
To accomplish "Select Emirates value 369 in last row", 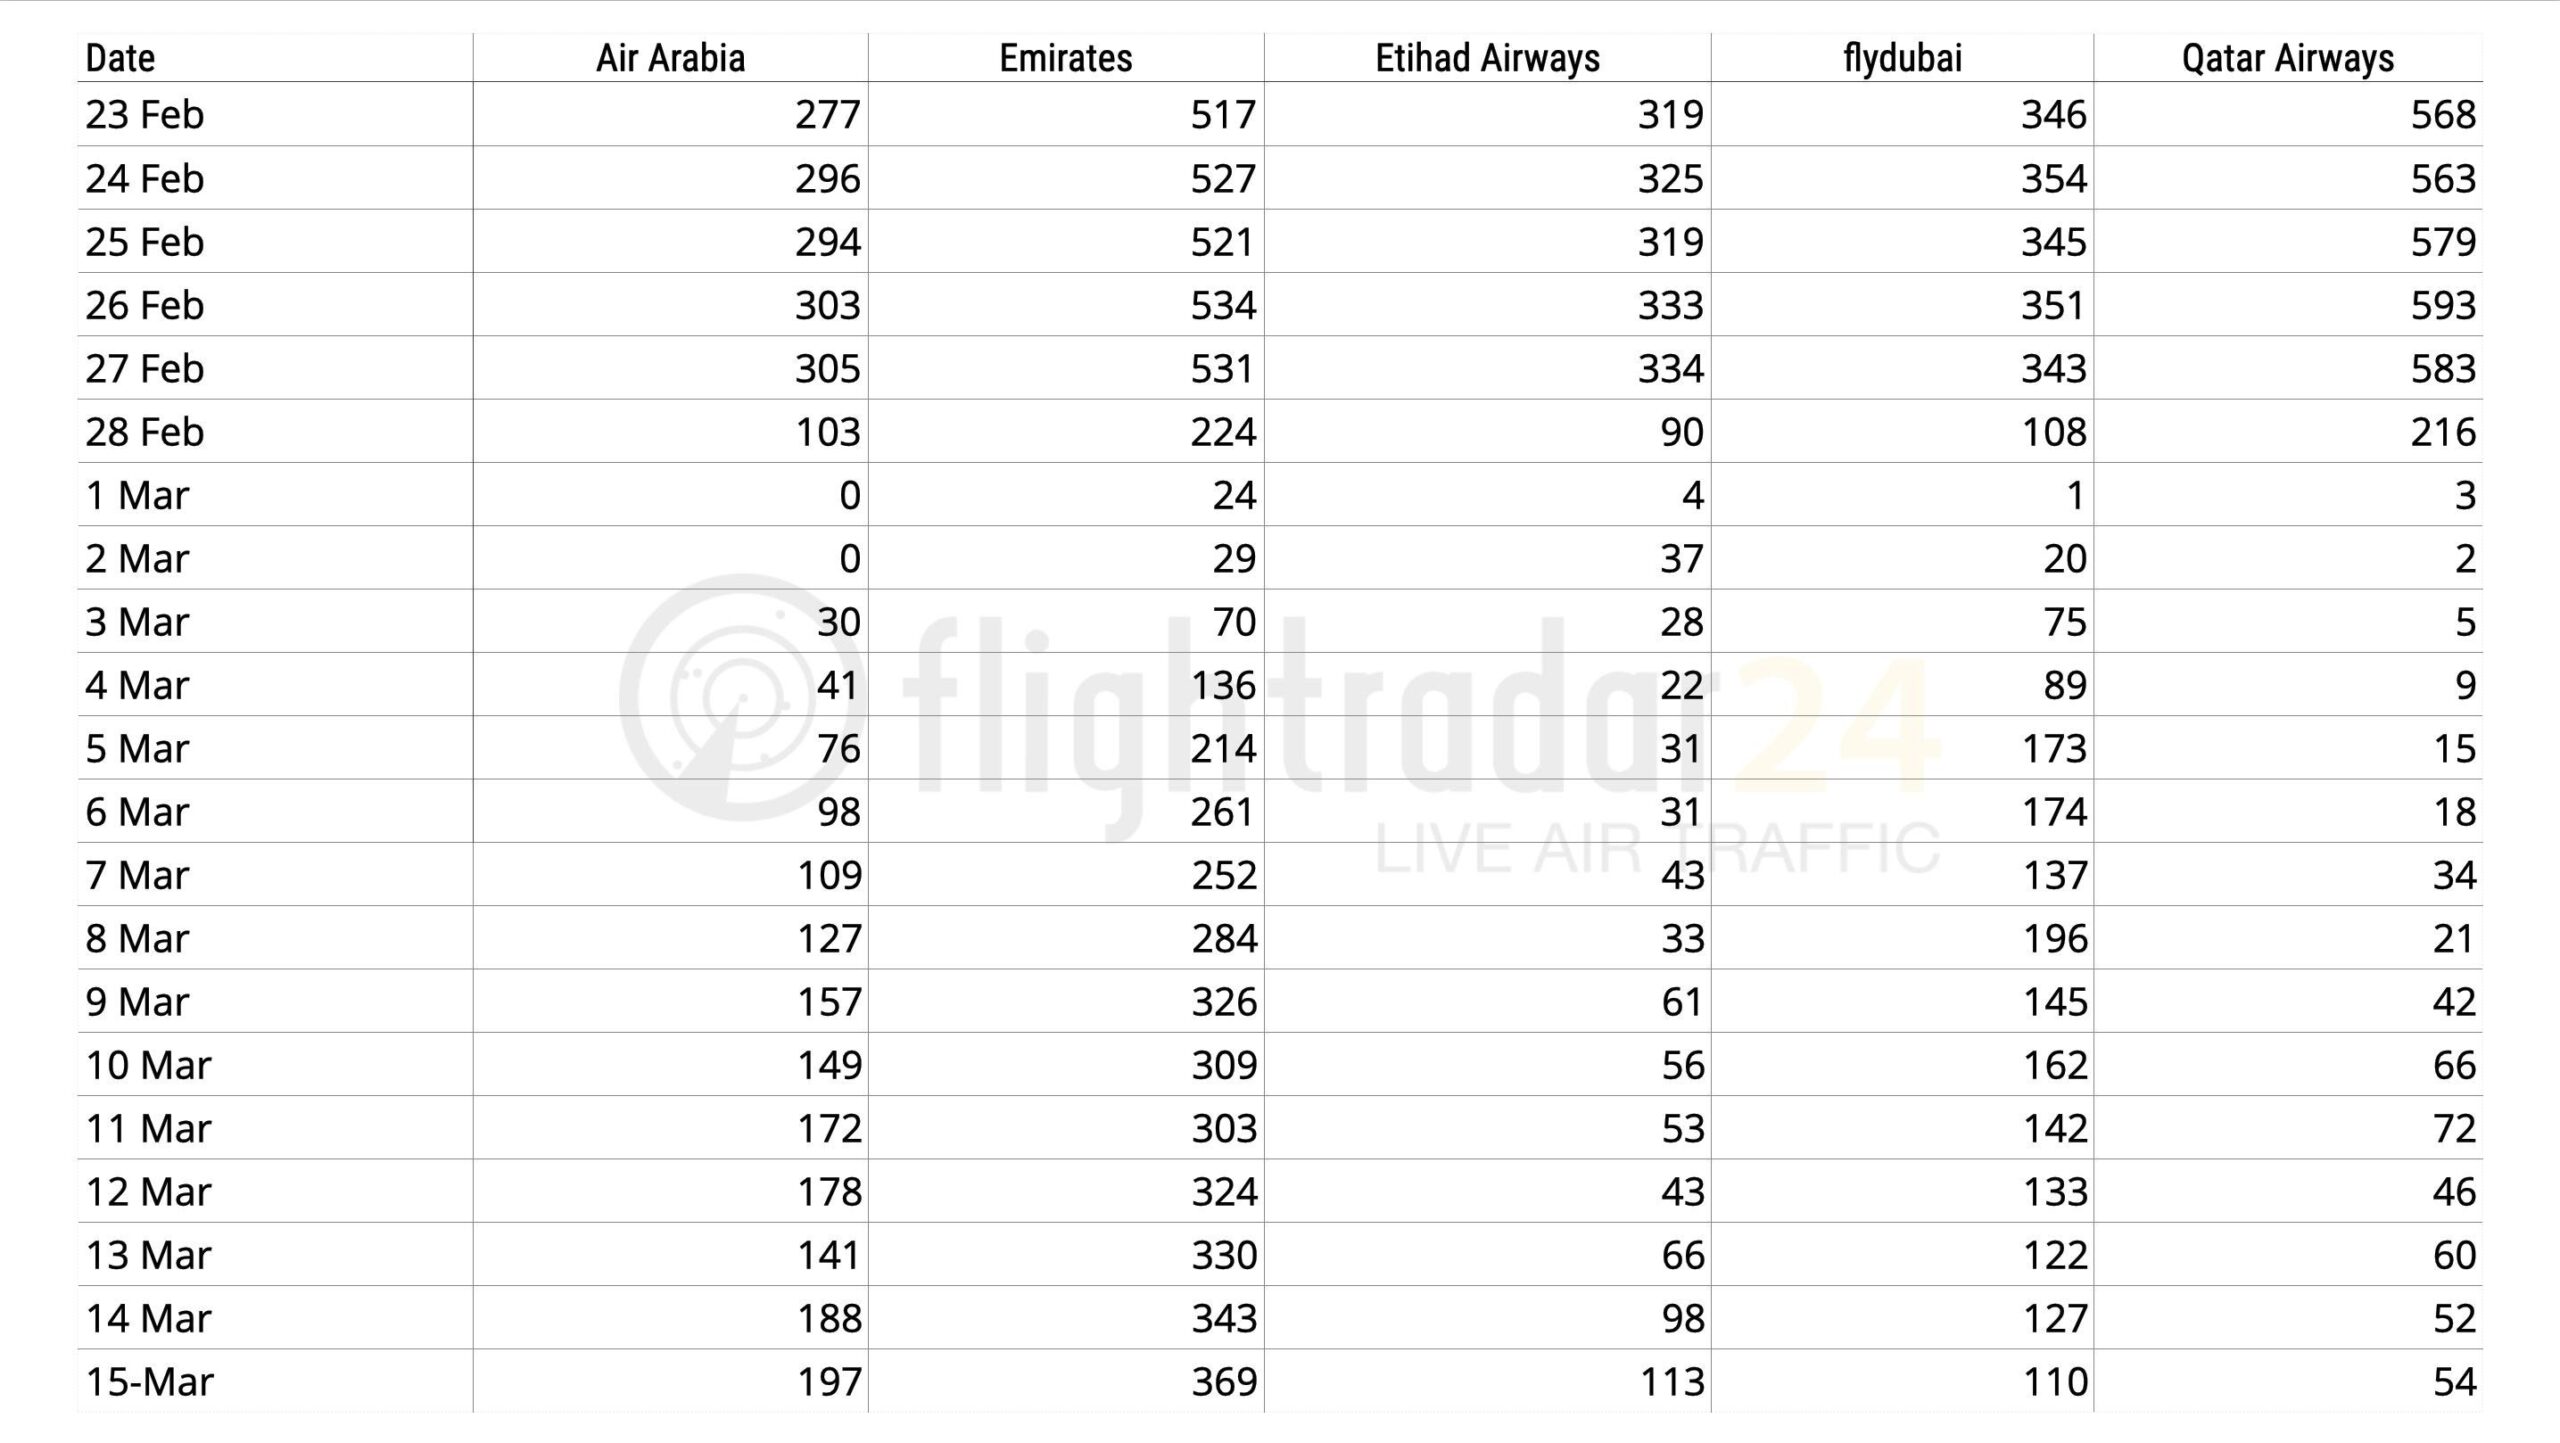I will [x=1223, y=1382].
